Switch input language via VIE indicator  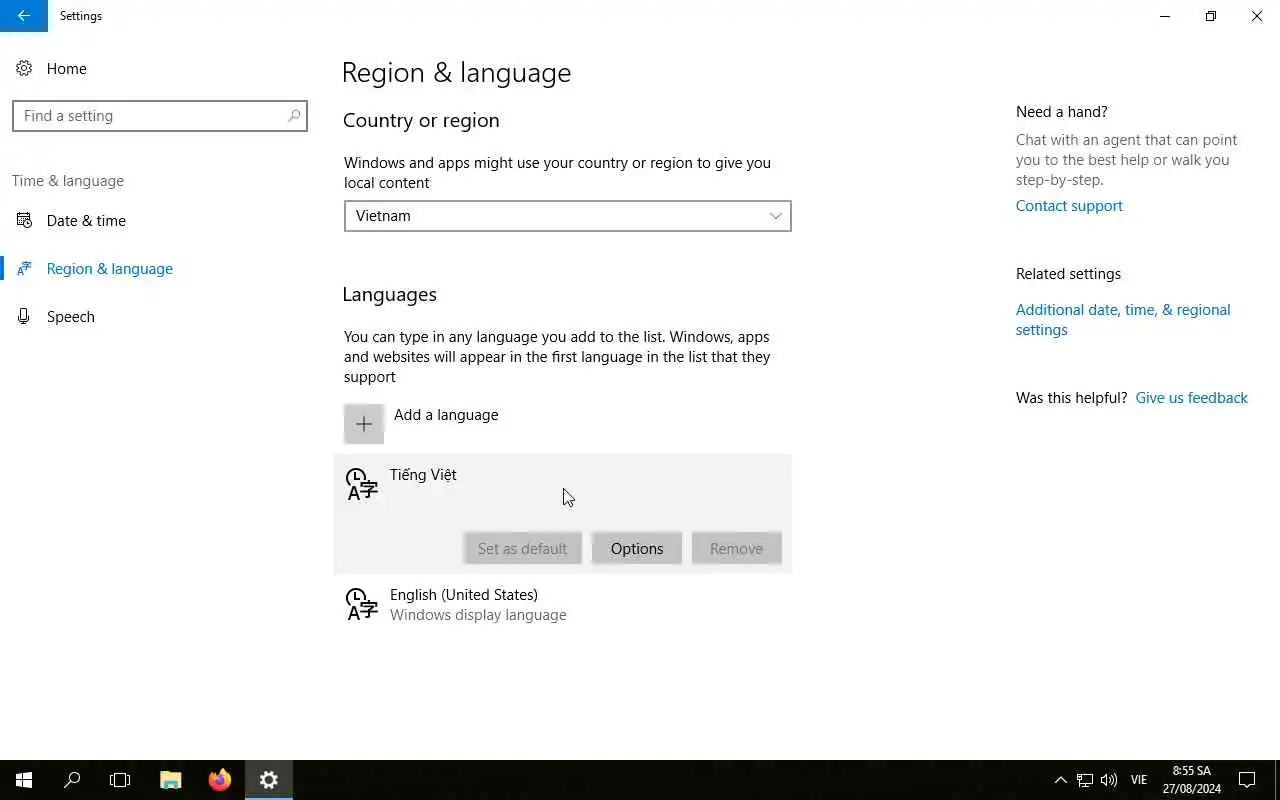pos(1138,780)
